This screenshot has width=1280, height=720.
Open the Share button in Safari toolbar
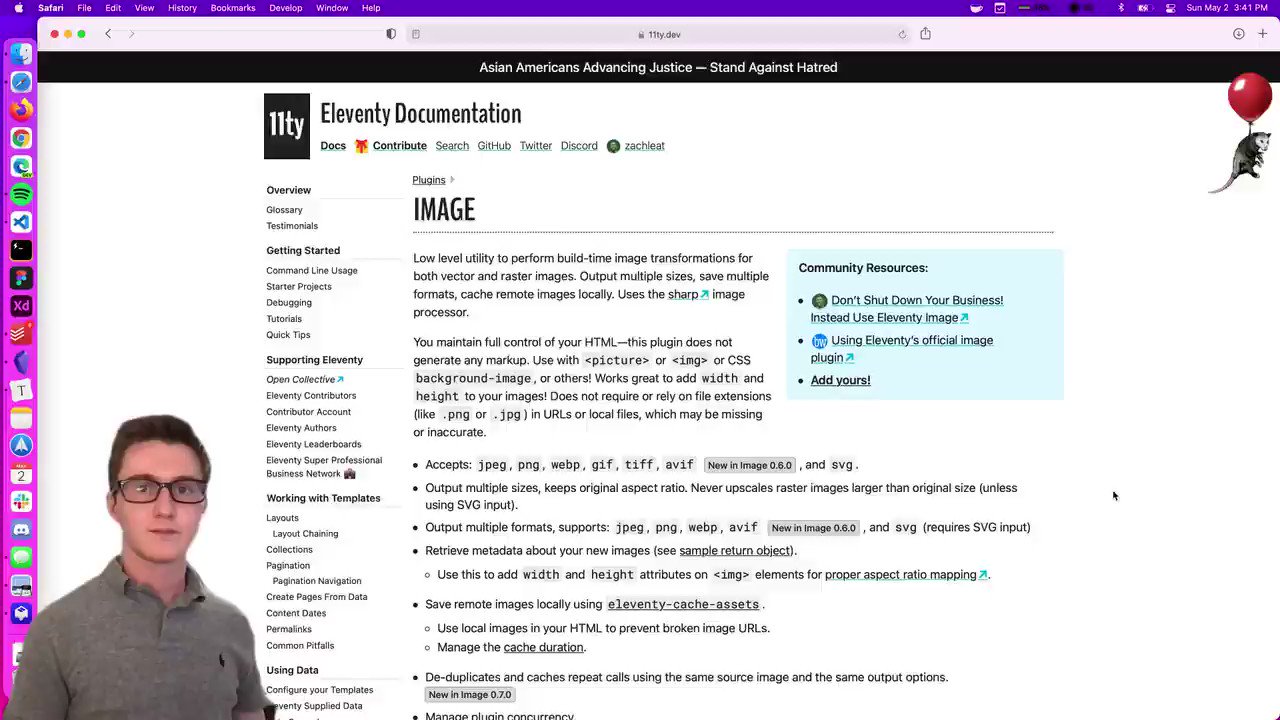(925, 33)
